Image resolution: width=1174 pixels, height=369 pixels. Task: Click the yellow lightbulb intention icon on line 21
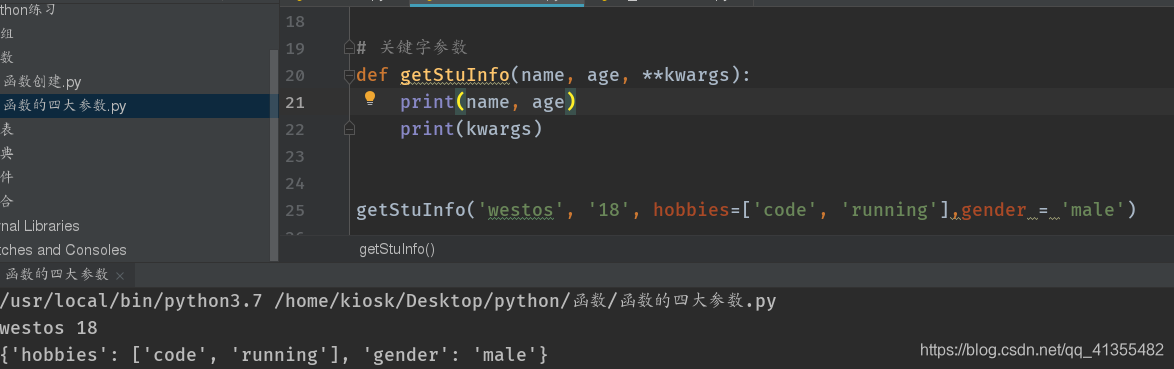[x=369, y=99]
